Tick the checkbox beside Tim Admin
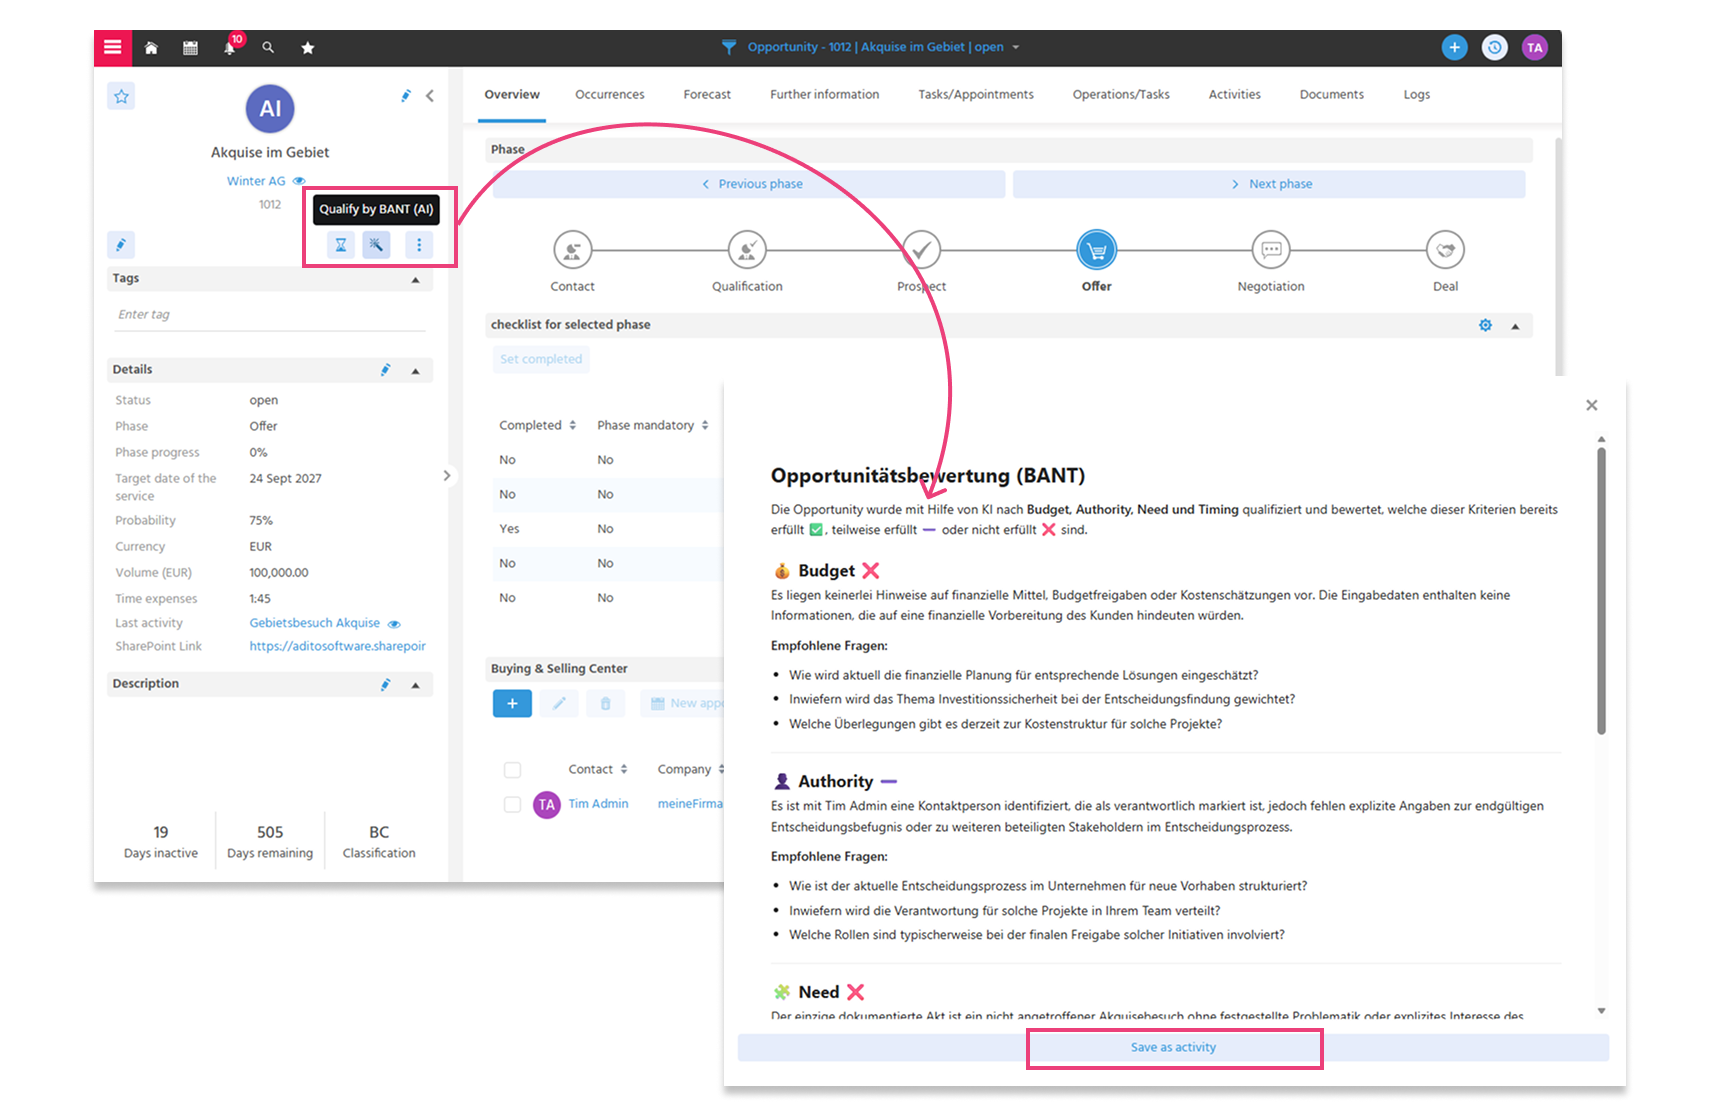The image size is (1718, 1116). coord(512,804)
